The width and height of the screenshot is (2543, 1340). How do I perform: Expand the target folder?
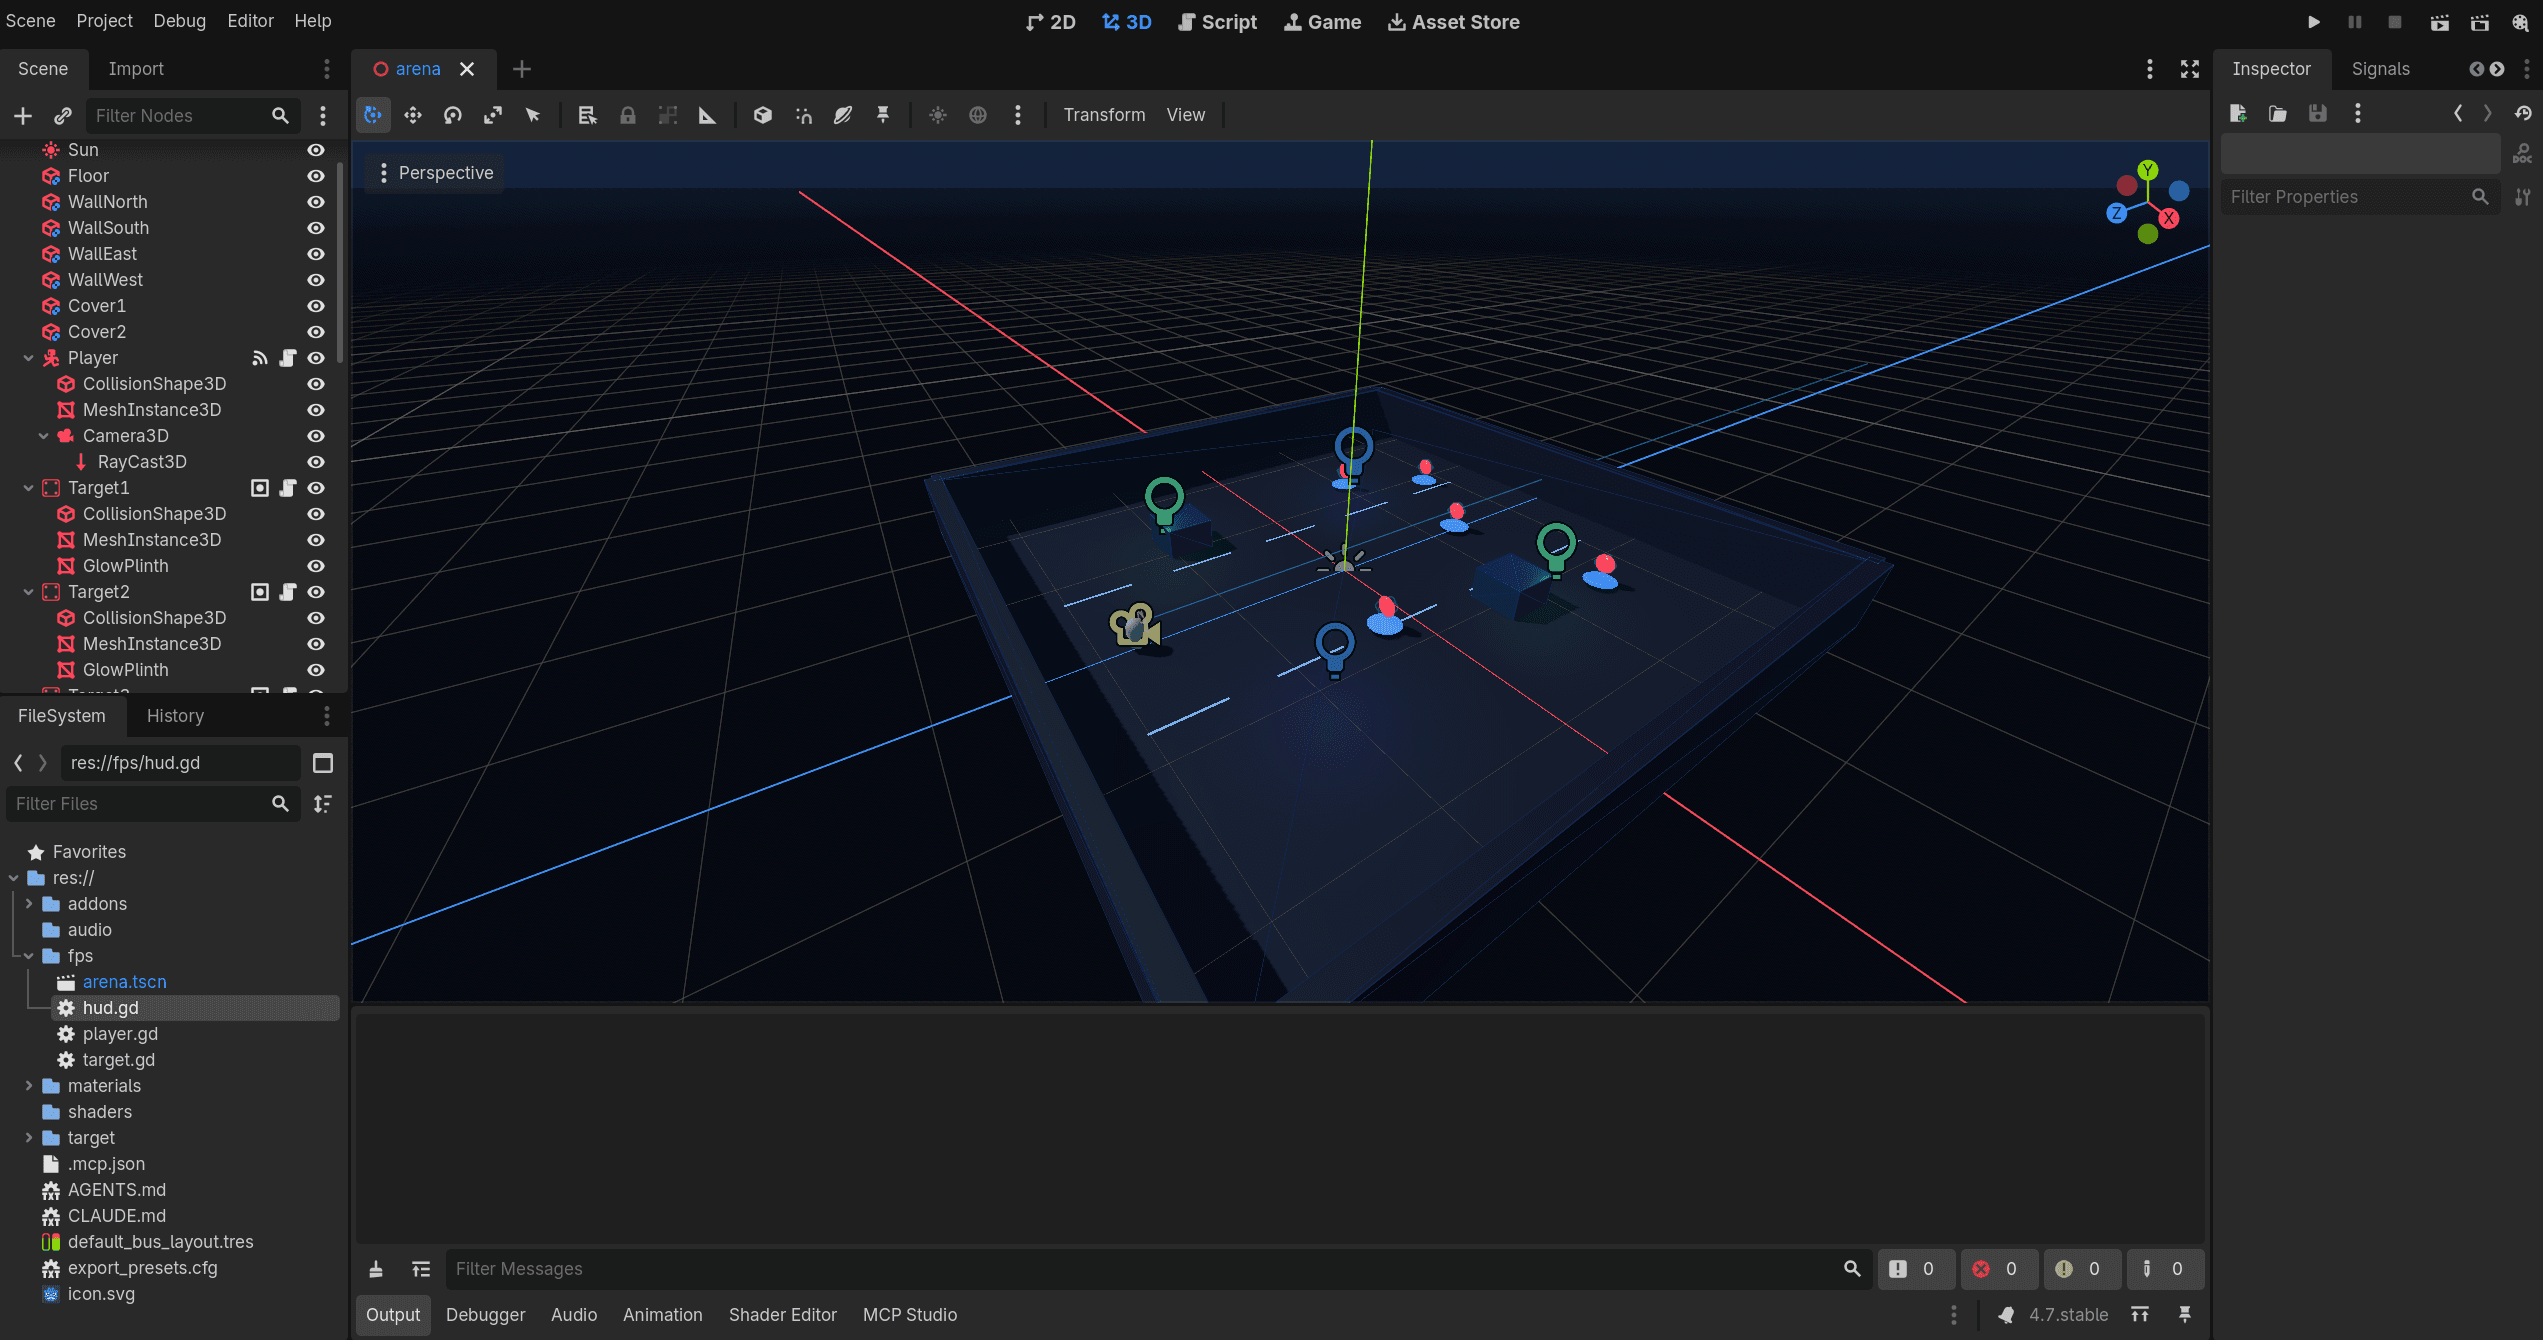click(x=28, y=1138)
